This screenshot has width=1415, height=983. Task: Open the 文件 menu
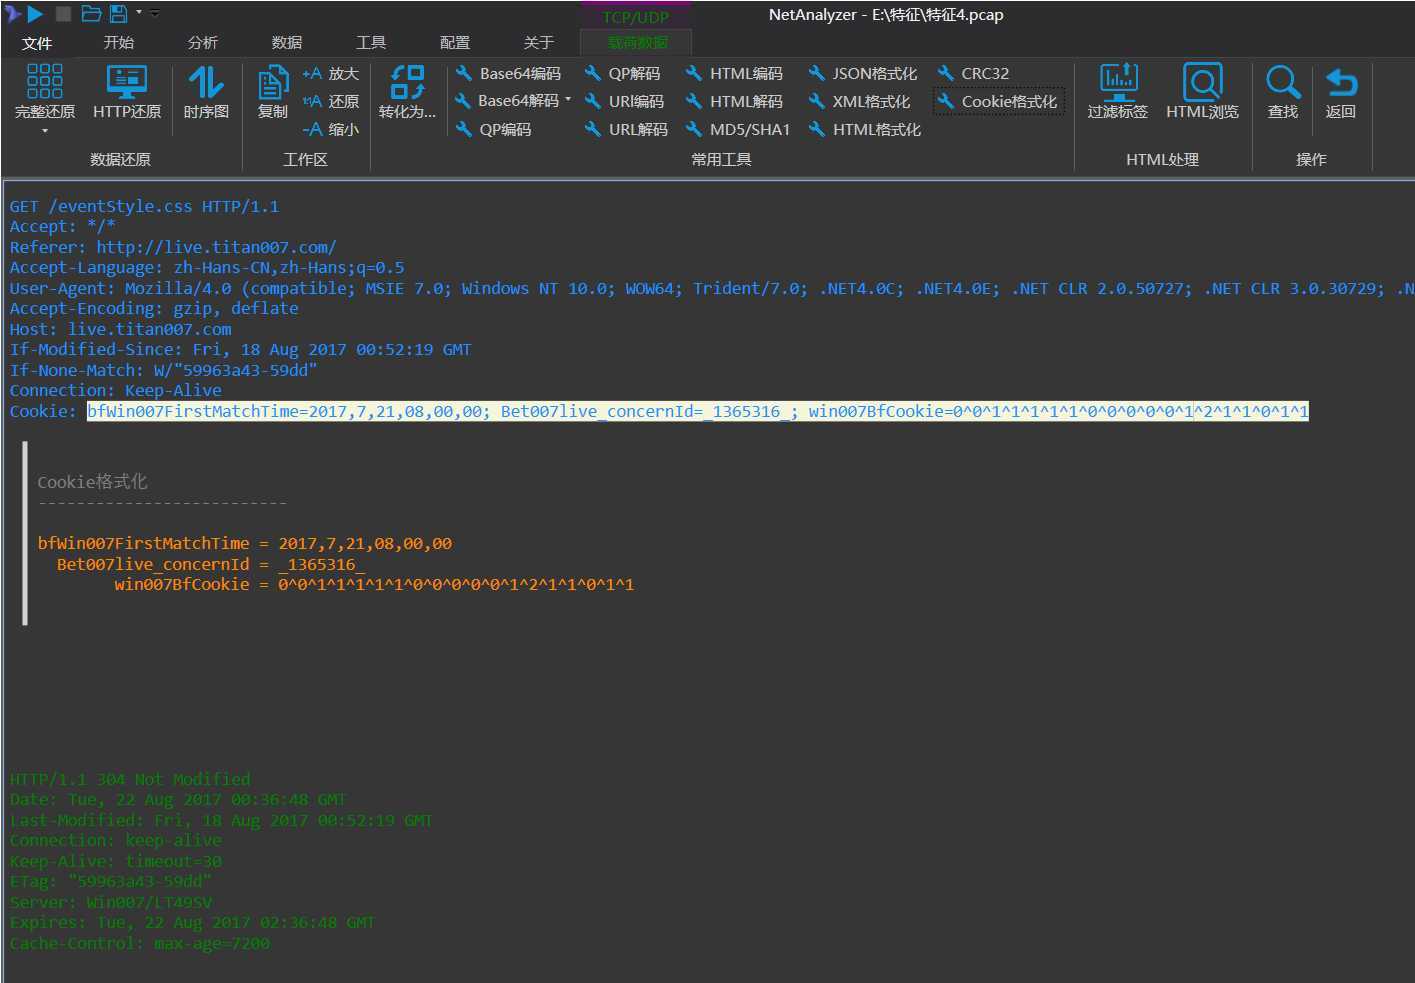(x=37, y=43)
